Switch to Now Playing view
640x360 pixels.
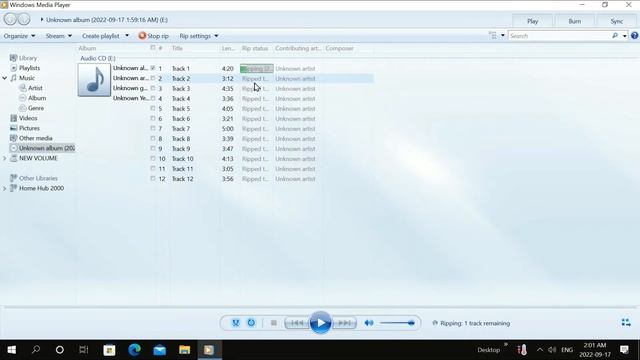[626, 323]
